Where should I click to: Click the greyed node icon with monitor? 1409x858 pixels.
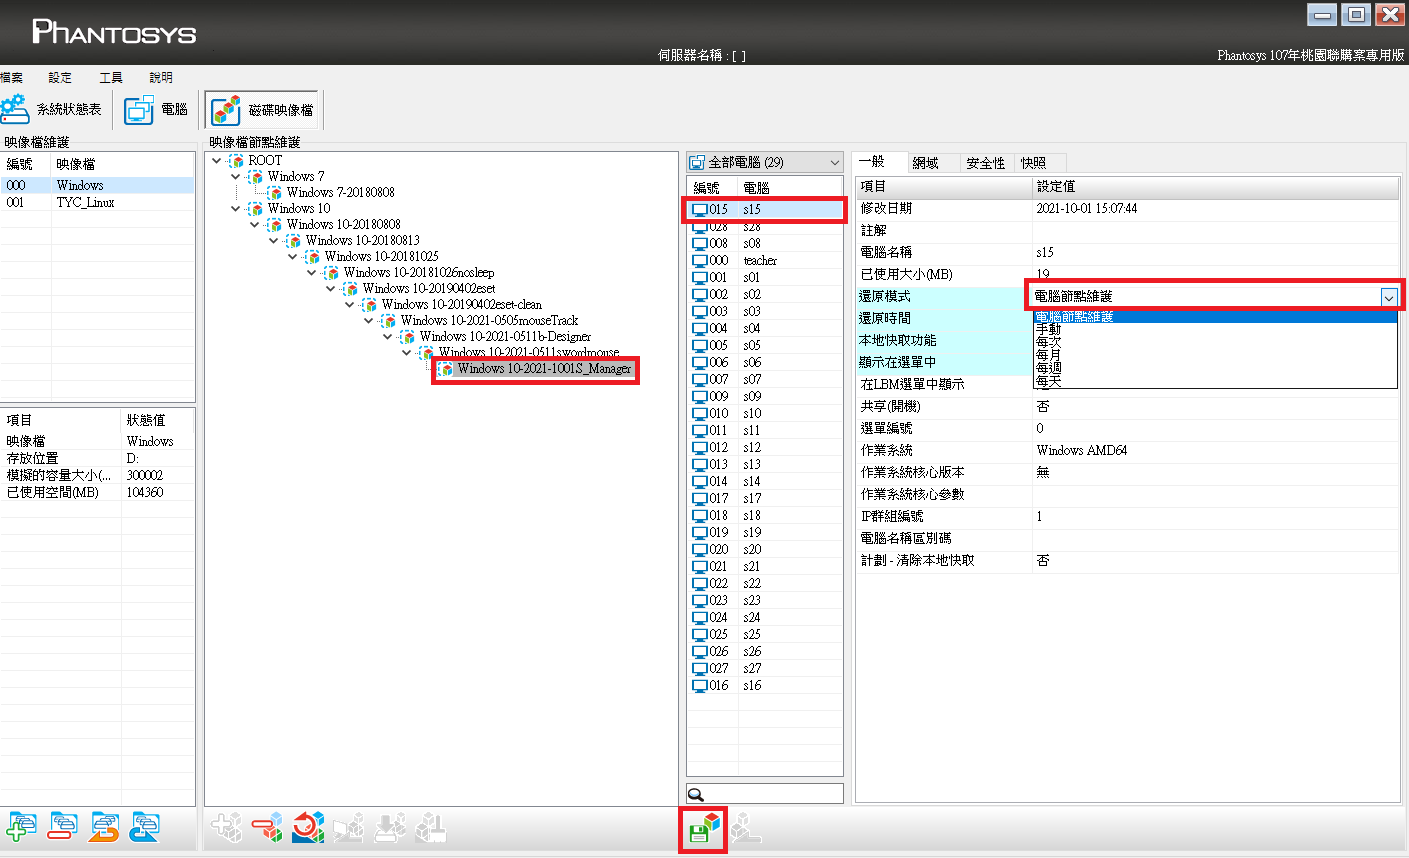349,827
